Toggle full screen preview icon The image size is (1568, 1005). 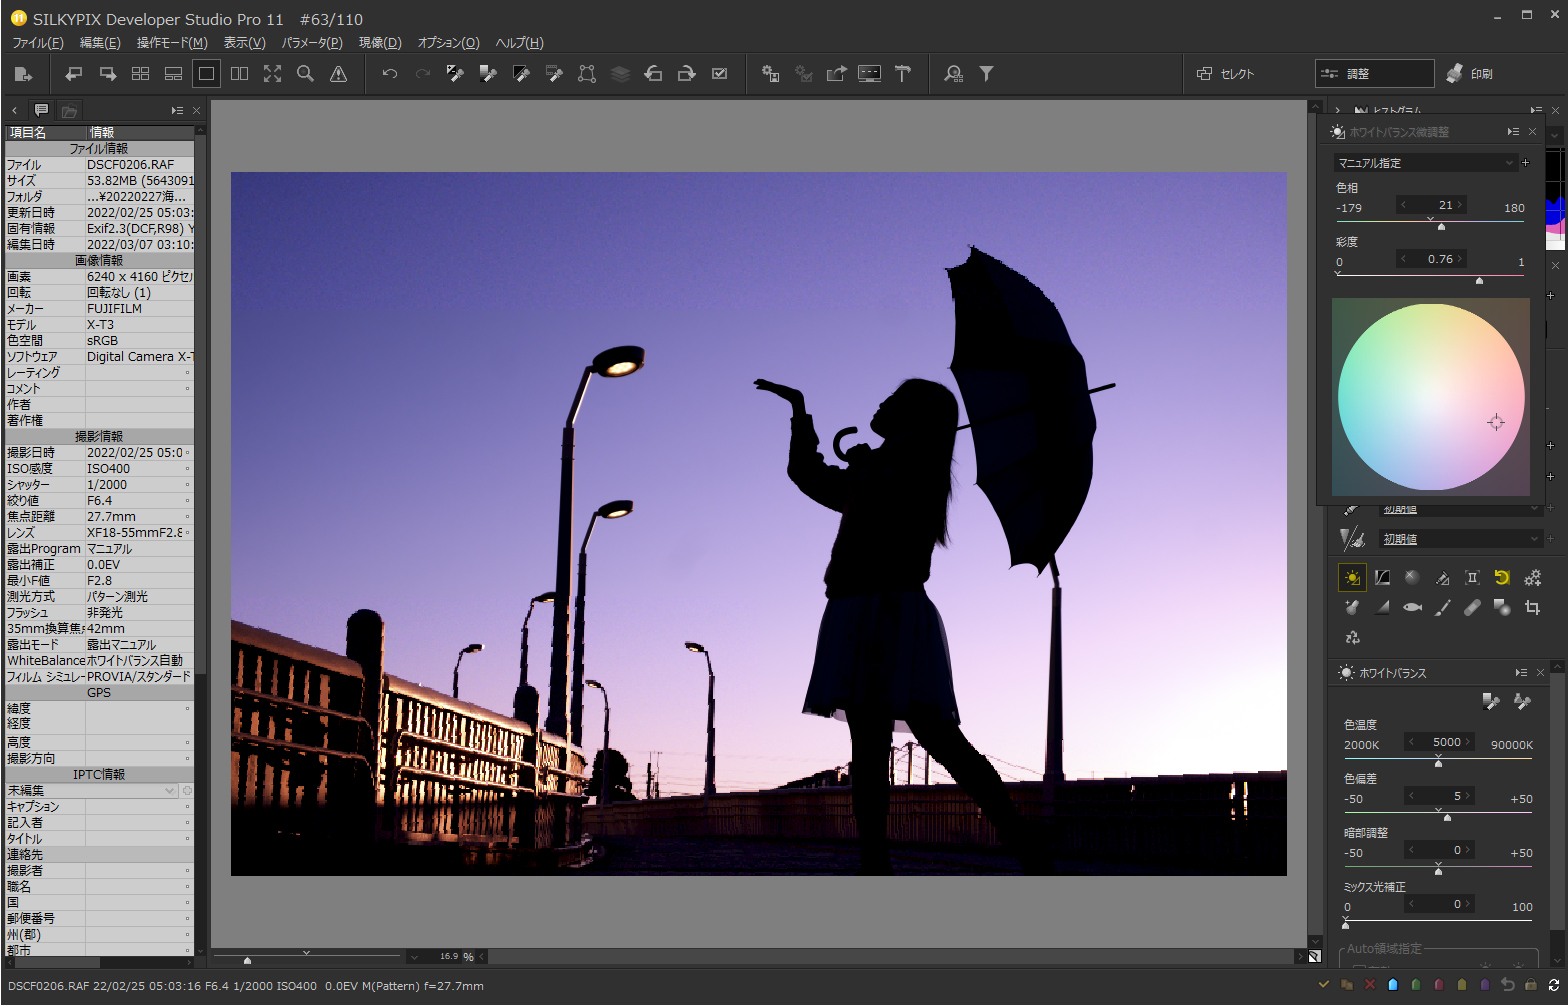point(272,74)
